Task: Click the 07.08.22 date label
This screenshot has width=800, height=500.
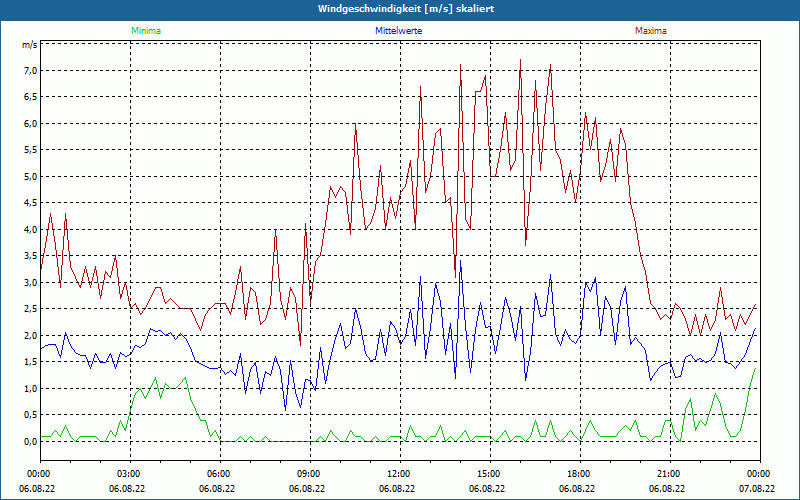Action: 757,489
